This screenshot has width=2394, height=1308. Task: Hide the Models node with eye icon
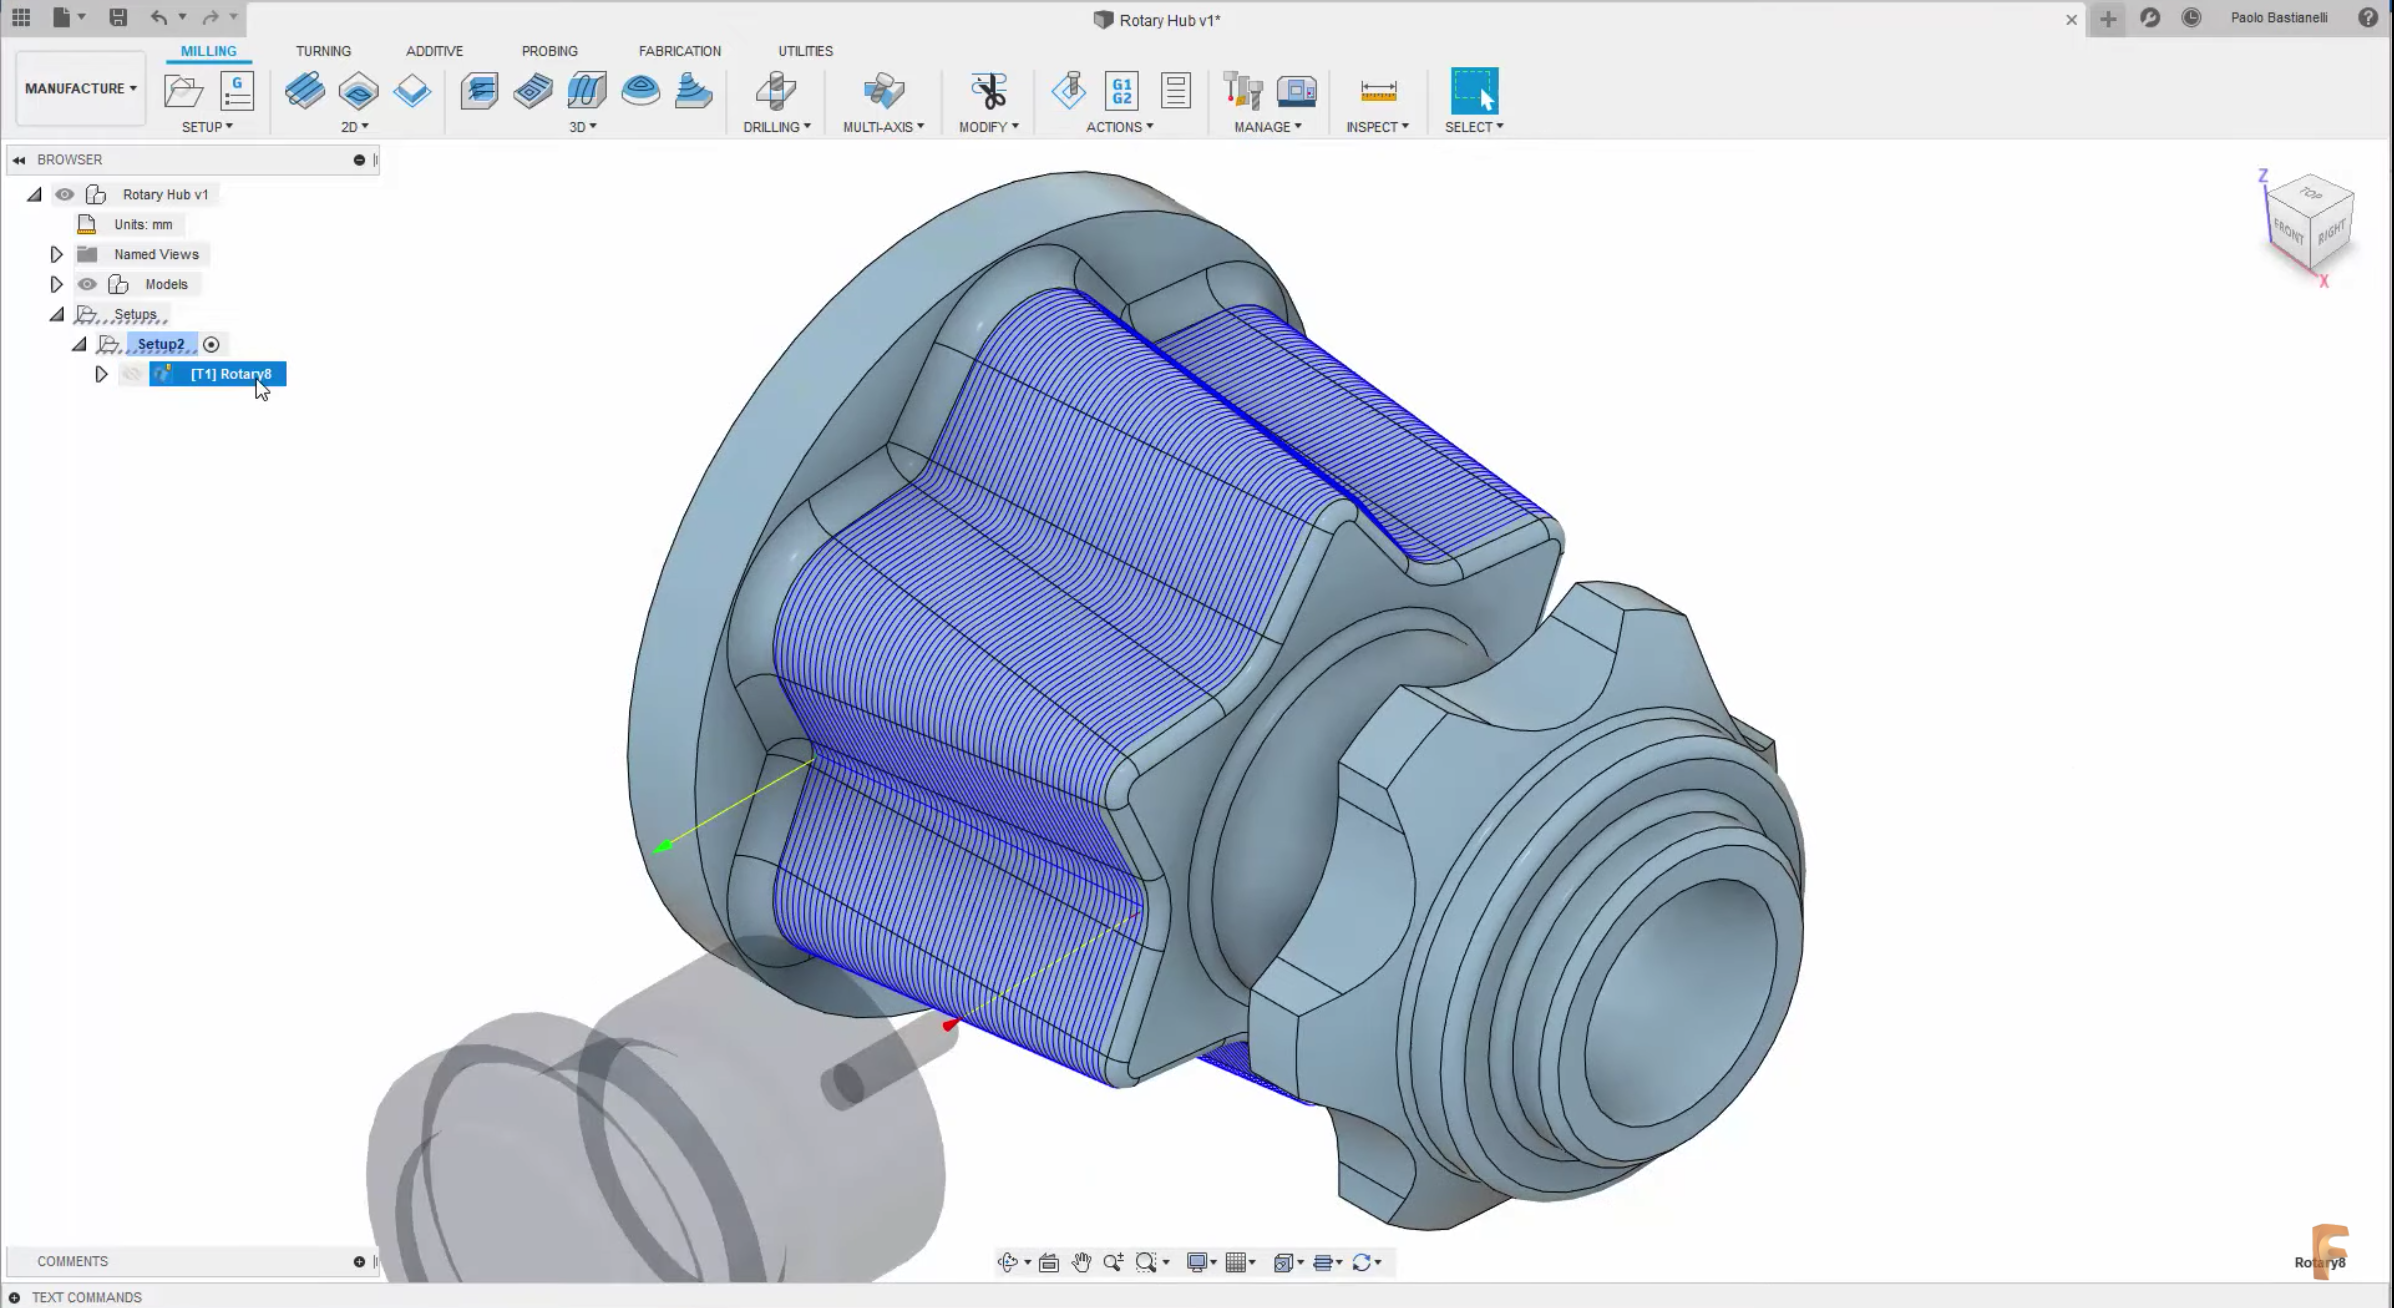click(x=87, y=284)
